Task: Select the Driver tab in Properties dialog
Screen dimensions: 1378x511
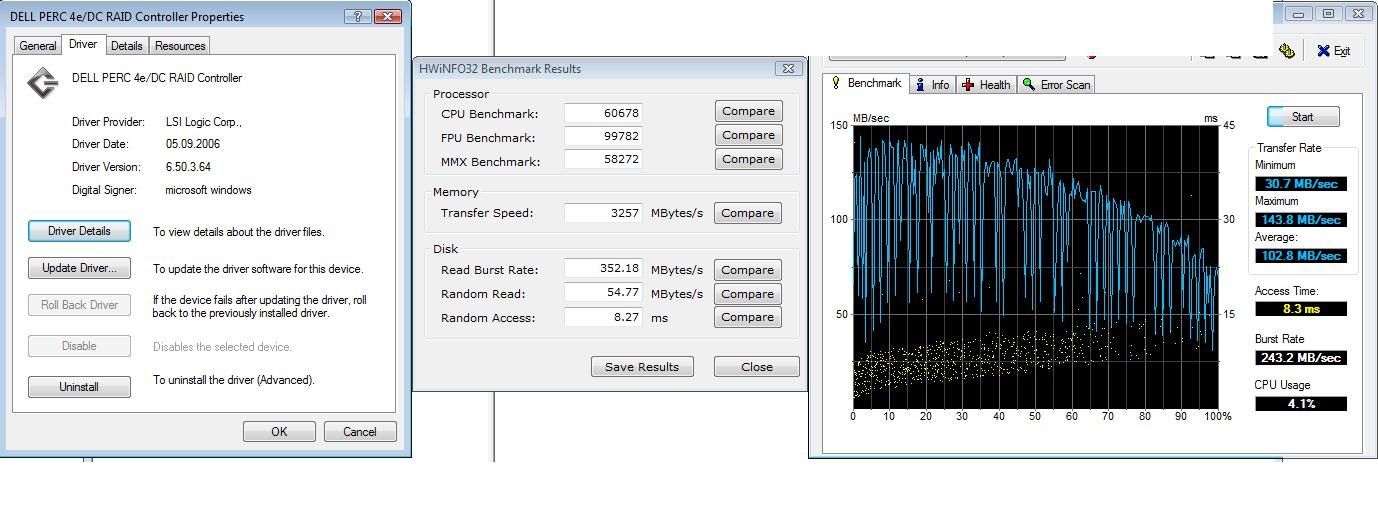Action: click(83, 44)
